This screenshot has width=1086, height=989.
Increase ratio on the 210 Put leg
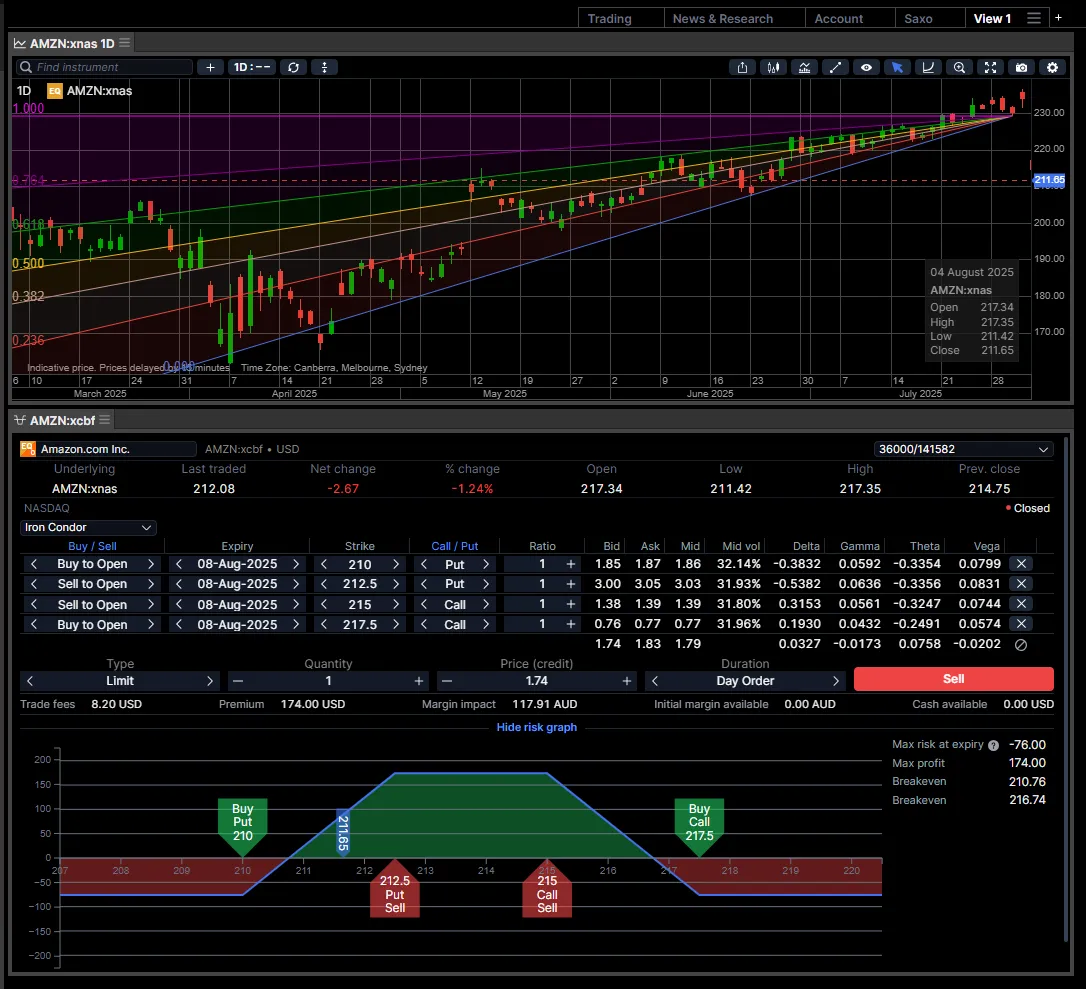571,564
